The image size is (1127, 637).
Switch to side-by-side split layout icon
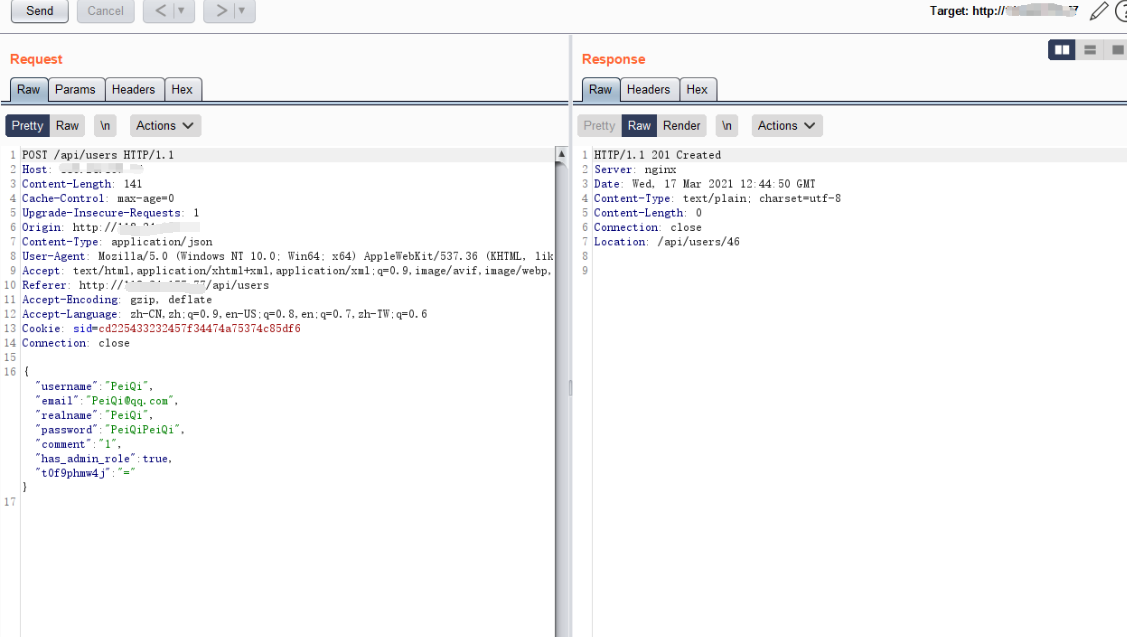1062,49
